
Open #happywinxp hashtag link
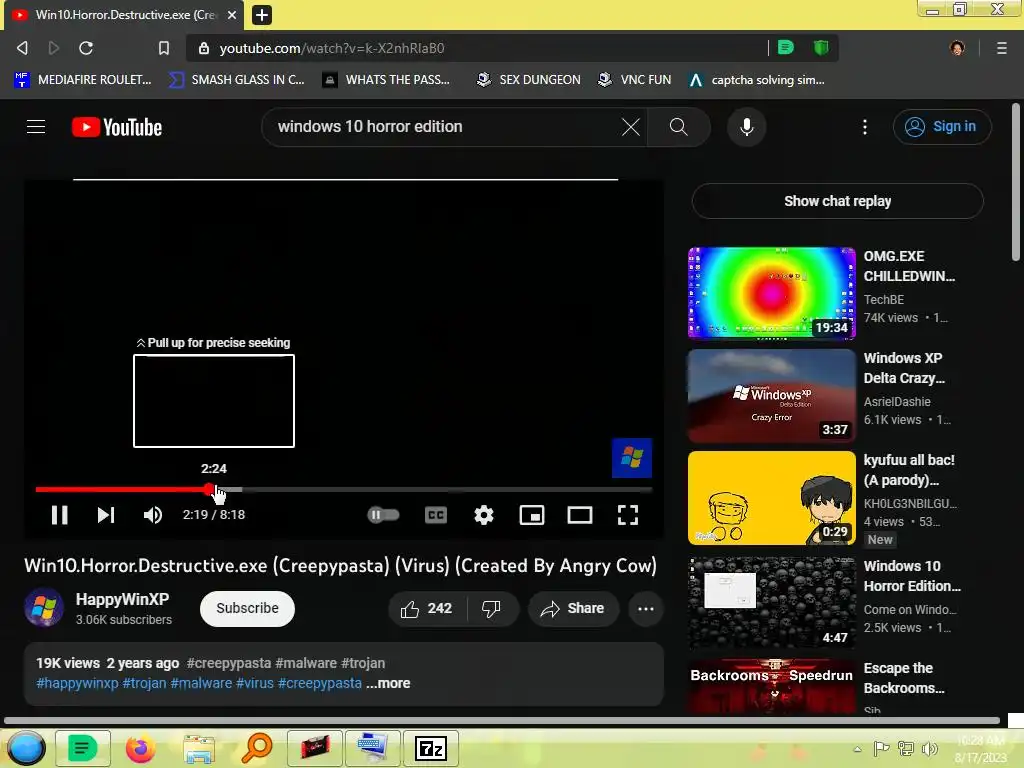[x=77, y=683]
